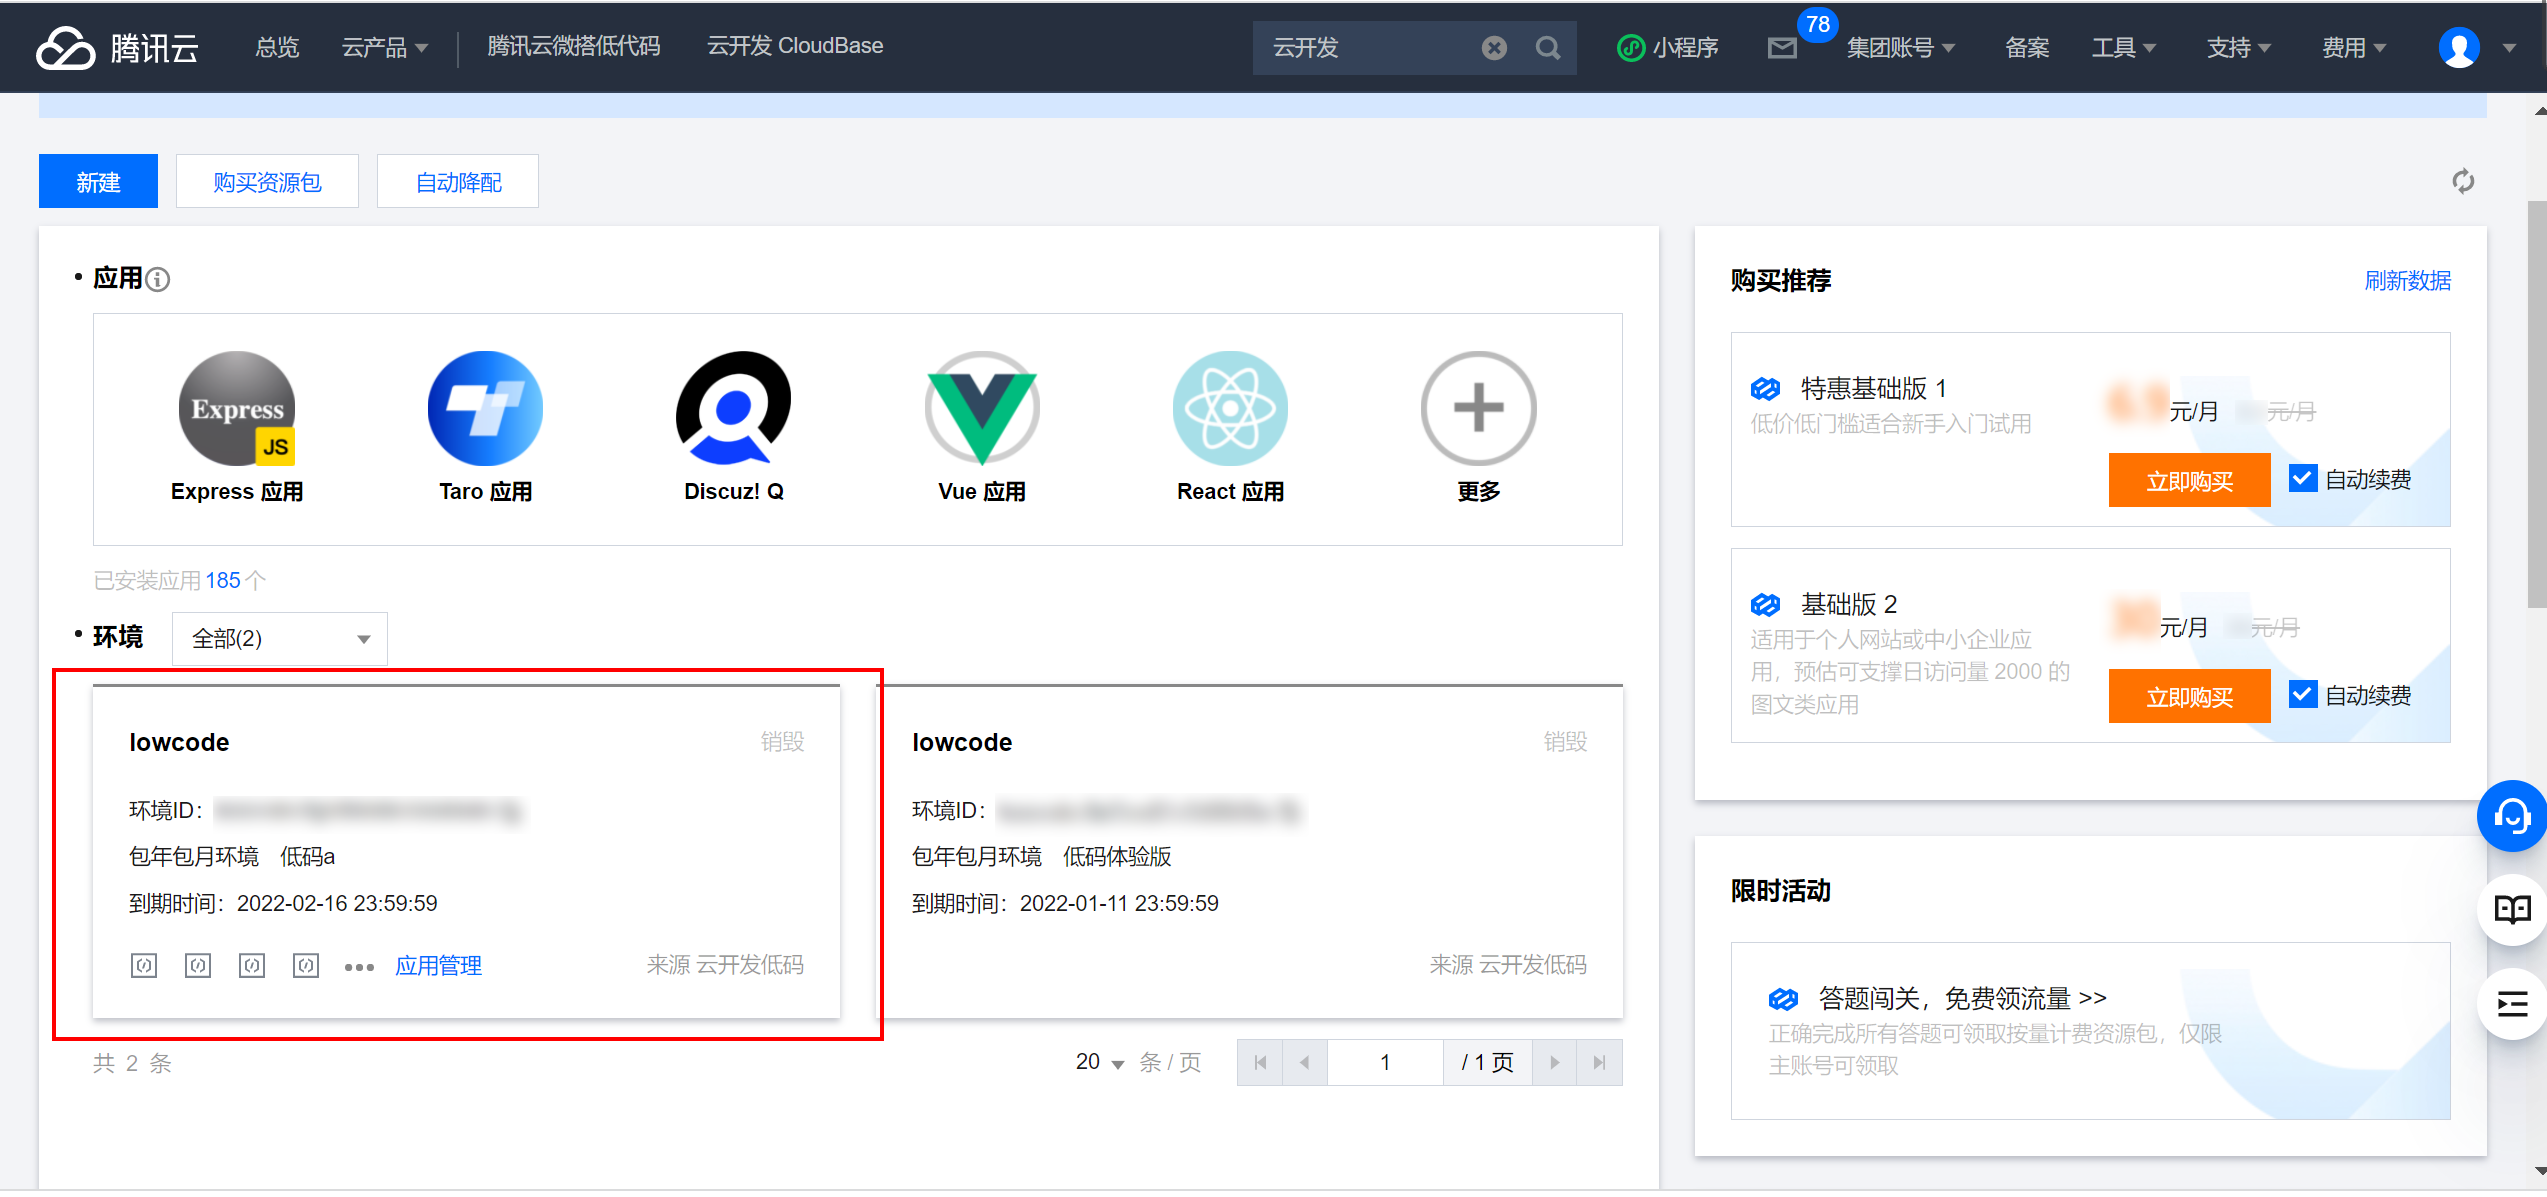Open the customer service headset button
The height and width of the screenshot is (1197, 2547).
tap(2511, 816)
